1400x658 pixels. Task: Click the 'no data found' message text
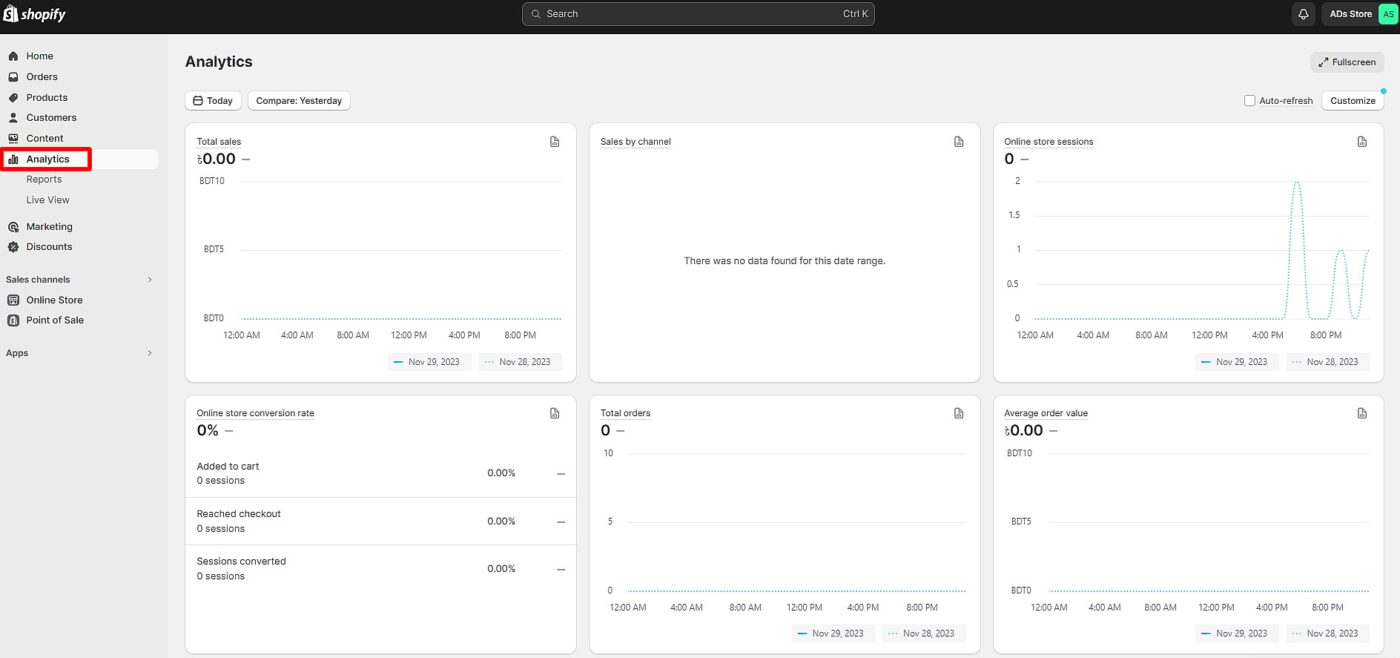pyautogui.click(x=785, y=261)
